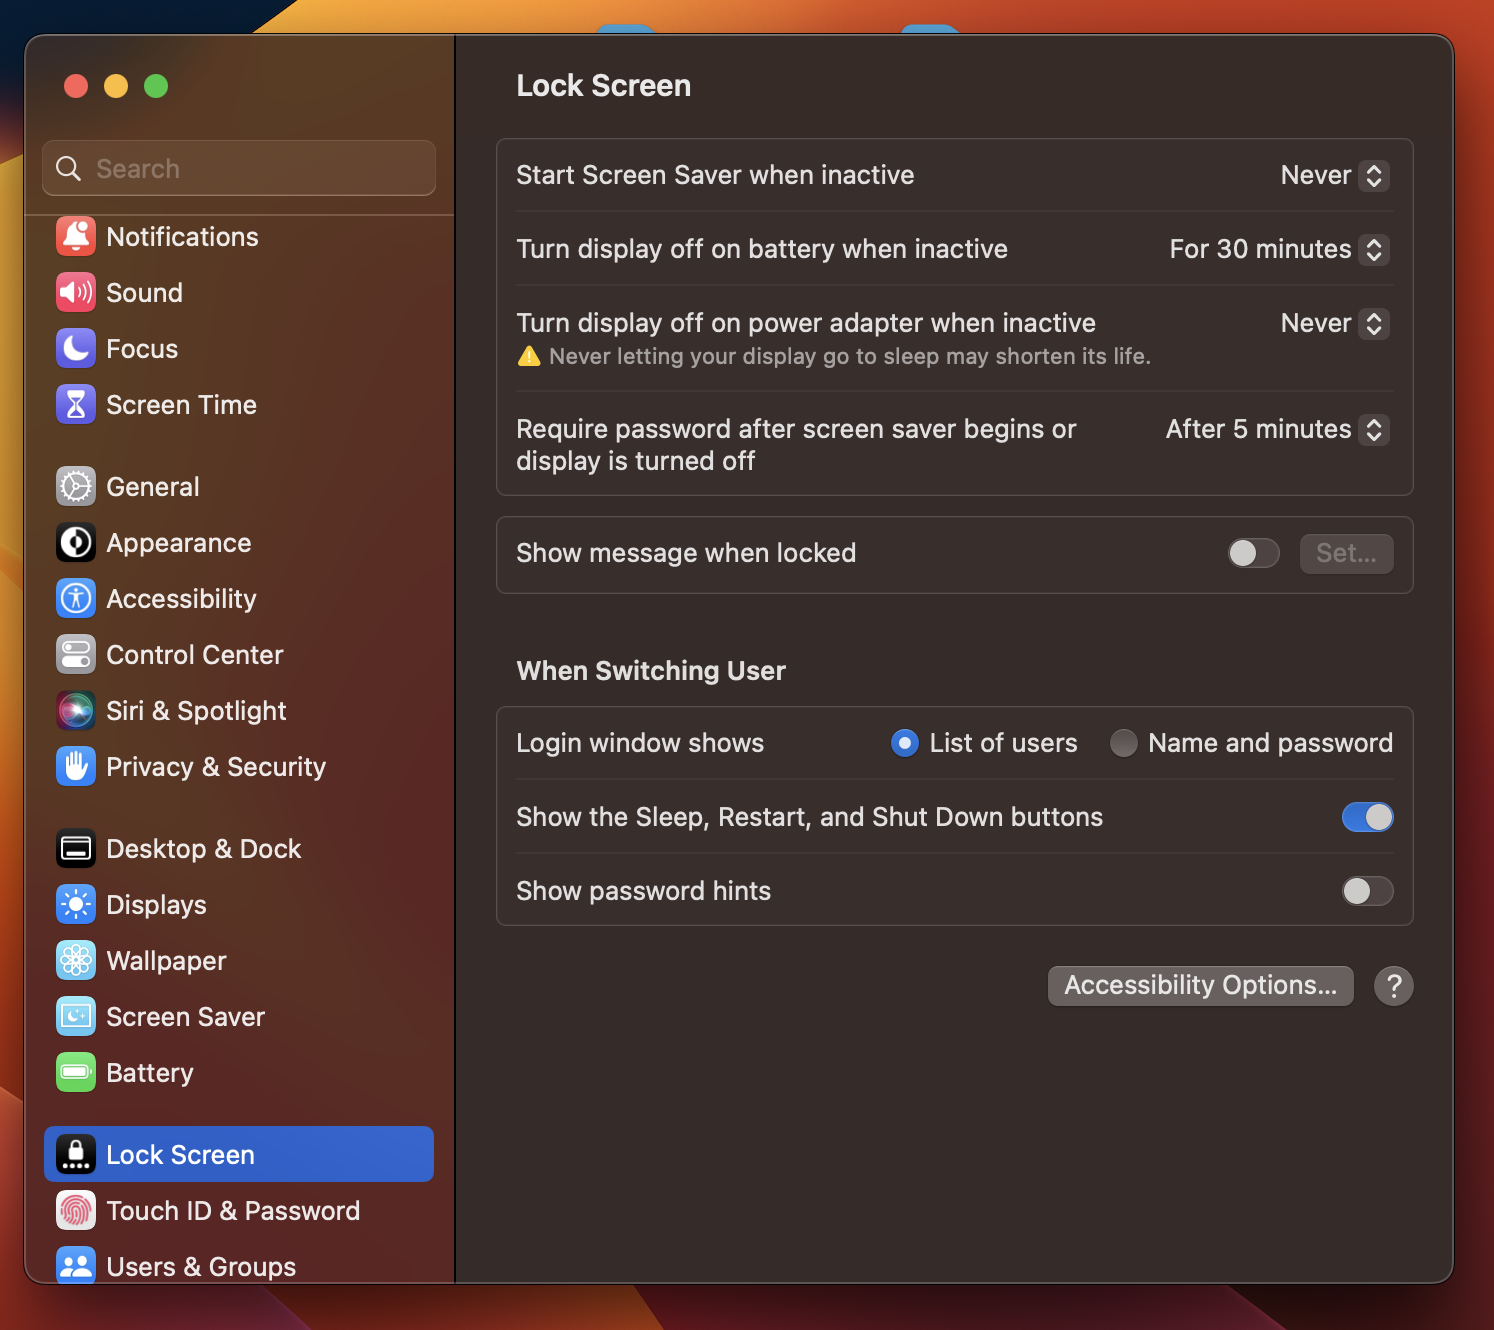Viewport: 1494px width, 1330px height.
Task: Select Lock Screen label in sidebar
Action: 180,1155
